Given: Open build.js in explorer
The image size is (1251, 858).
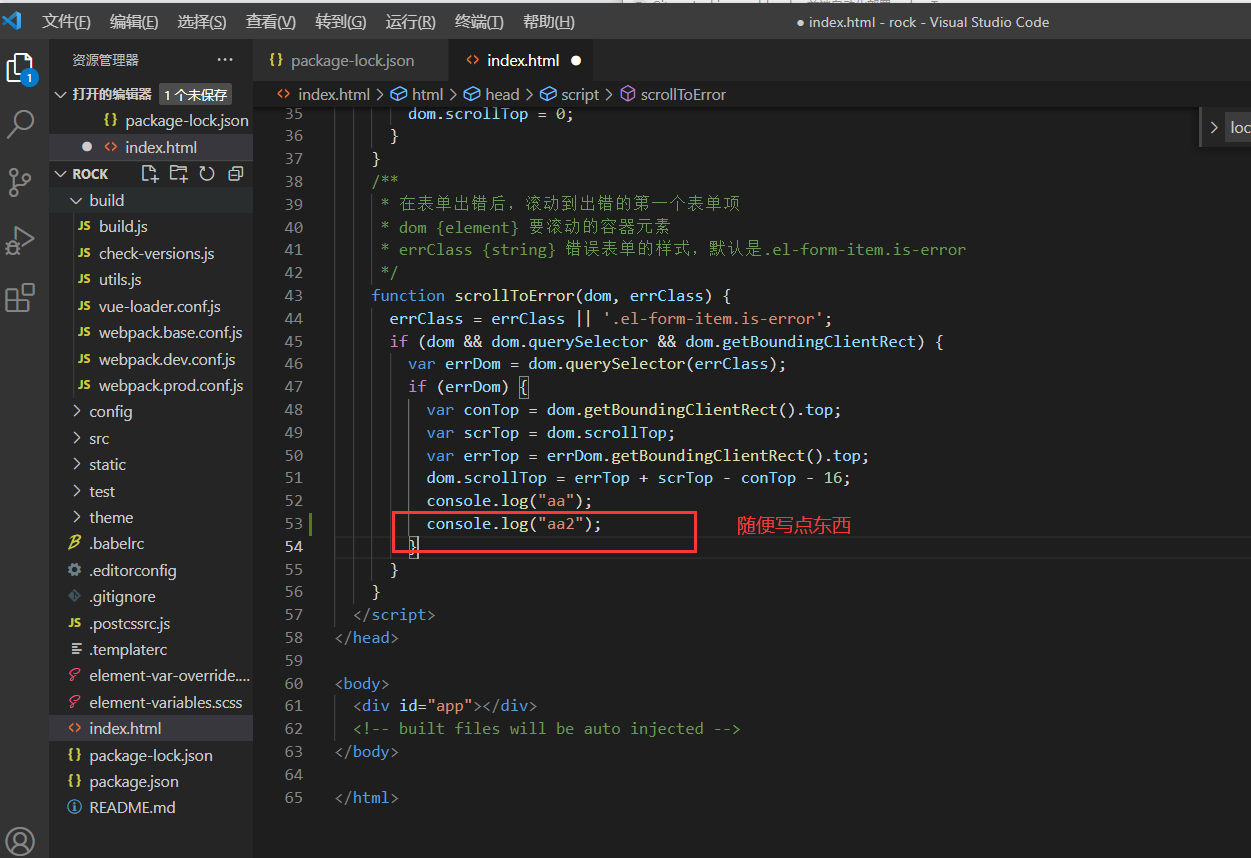Looking at the screenshot, I should [123, 227].
